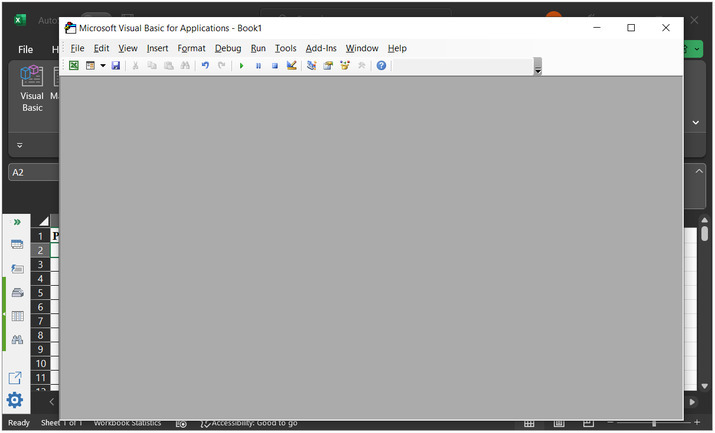Image resolution: width=715 pixels, height=433 pixels.
Task: Click the Insert UserForm toolbar icon
Action: (90, 66)
